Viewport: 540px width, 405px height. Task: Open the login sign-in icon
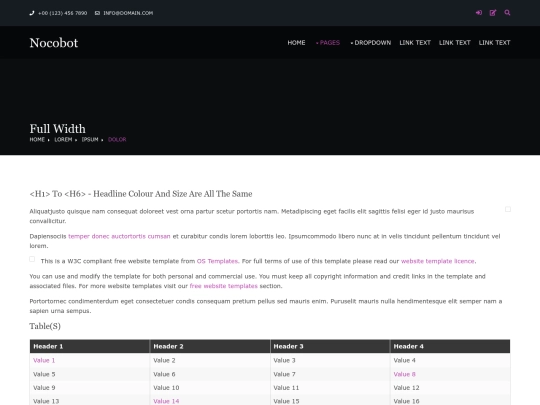479,13
